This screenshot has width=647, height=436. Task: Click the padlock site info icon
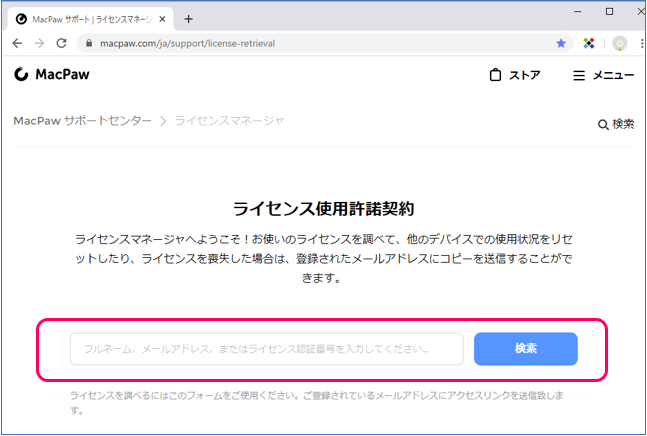(x=88, y=43)
